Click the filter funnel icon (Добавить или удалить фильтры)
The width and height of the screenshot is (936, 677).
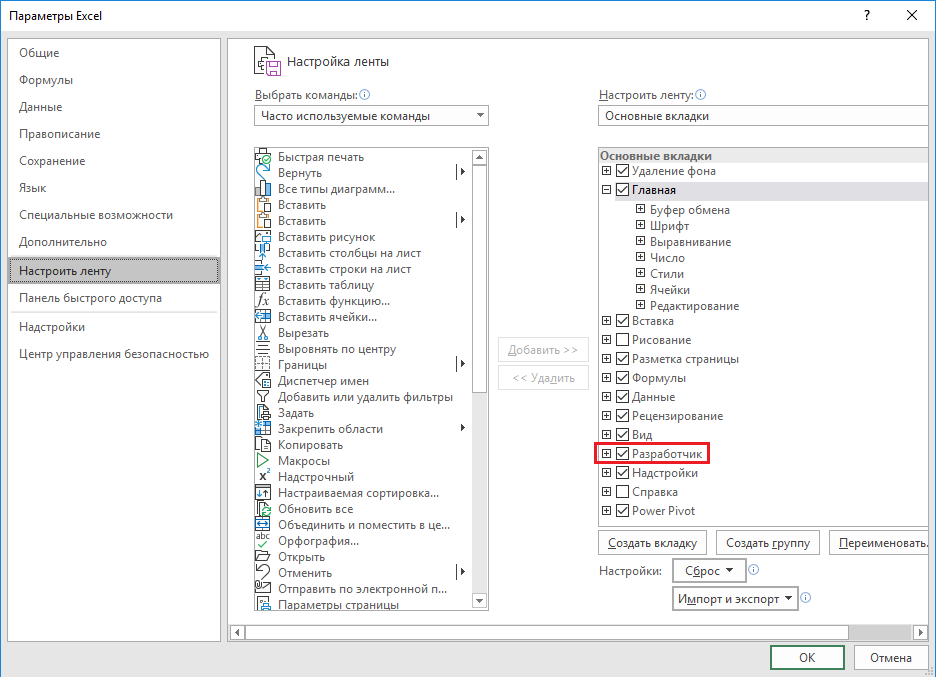coord(263,397)
